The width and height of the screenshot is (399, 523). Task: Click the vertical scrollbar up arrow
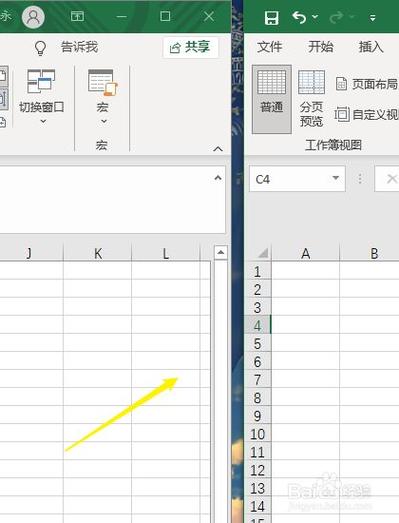[221, 252]
